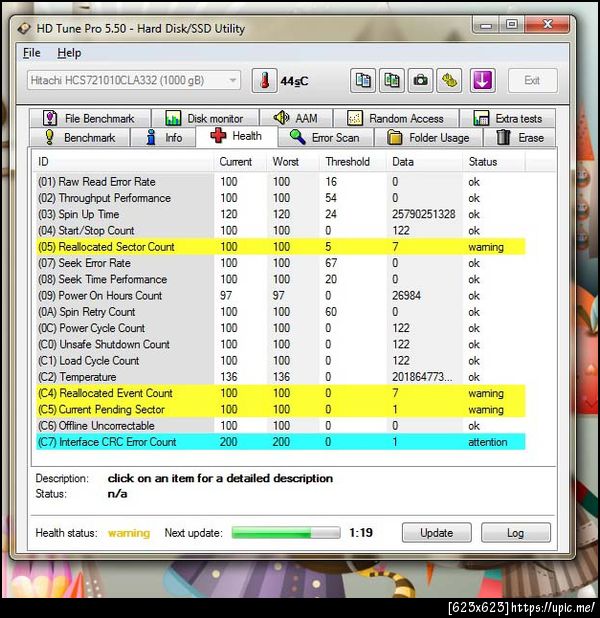
Task: Select the Unsafe Shutdown Count row
Action: (x=281, y=344)
